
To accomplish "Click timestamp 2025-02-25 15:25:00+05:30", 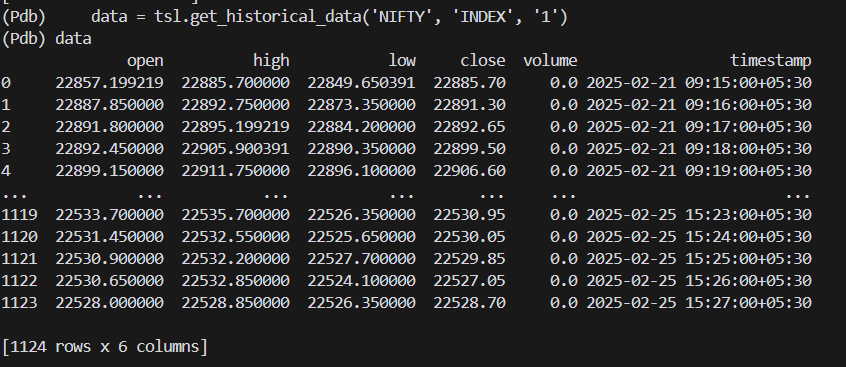I will point(699,259).
